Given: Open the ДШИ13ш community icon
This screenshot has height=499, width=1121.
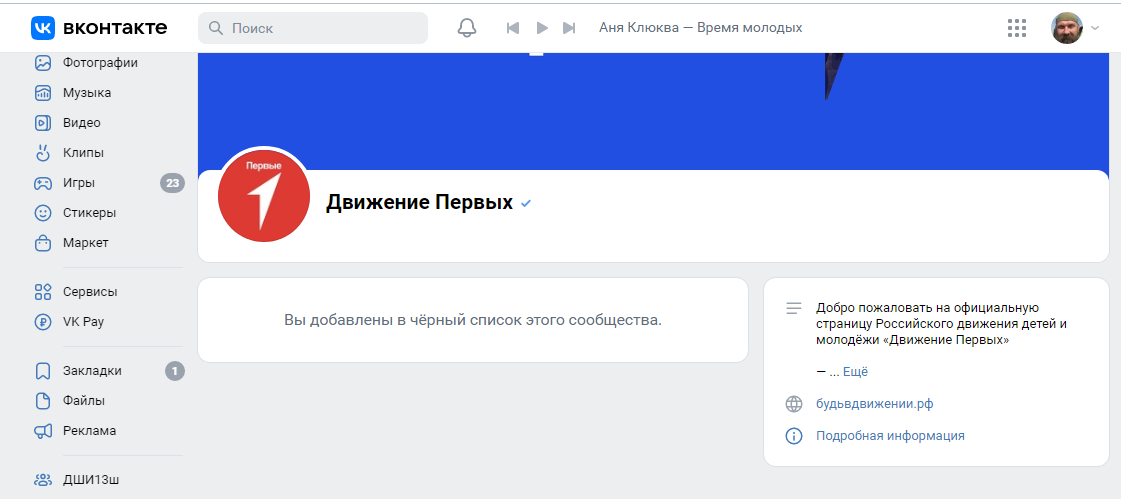Looking at the screenshot, I should coord(43,480).
